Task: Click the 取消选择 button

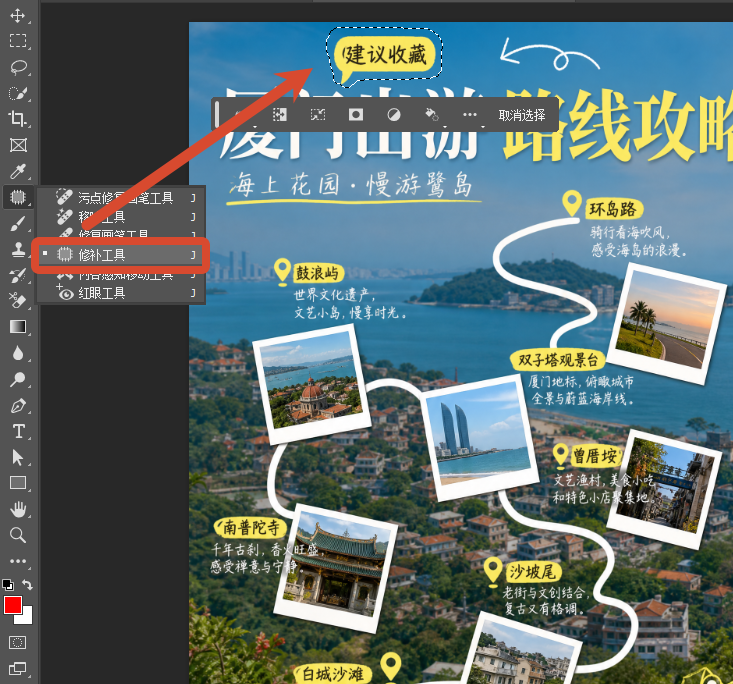Action: [x=522, y=115]
